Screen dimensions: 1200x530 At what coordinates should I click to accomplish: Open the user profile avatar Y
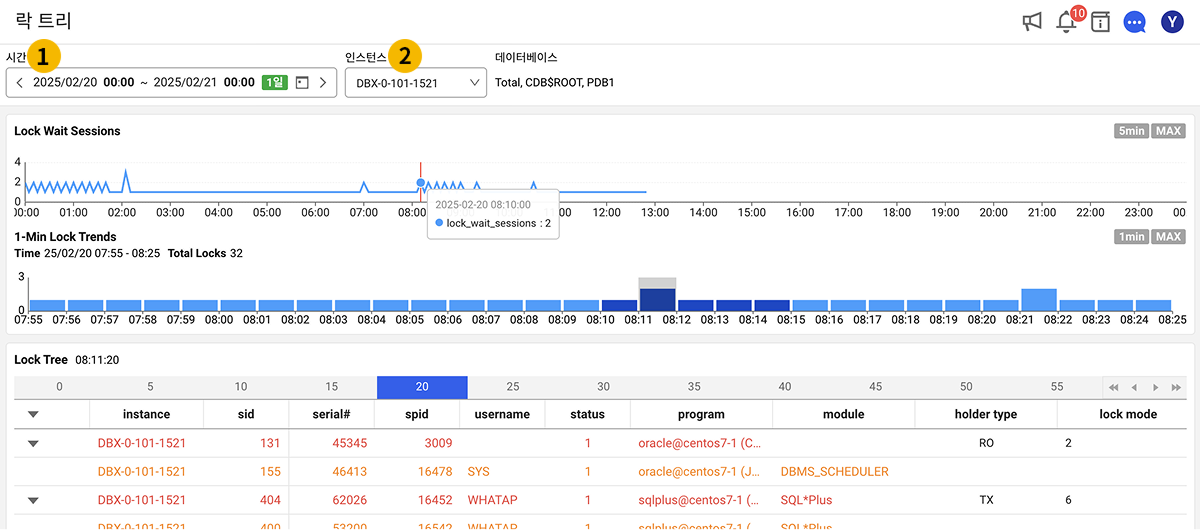[1172, 22]
